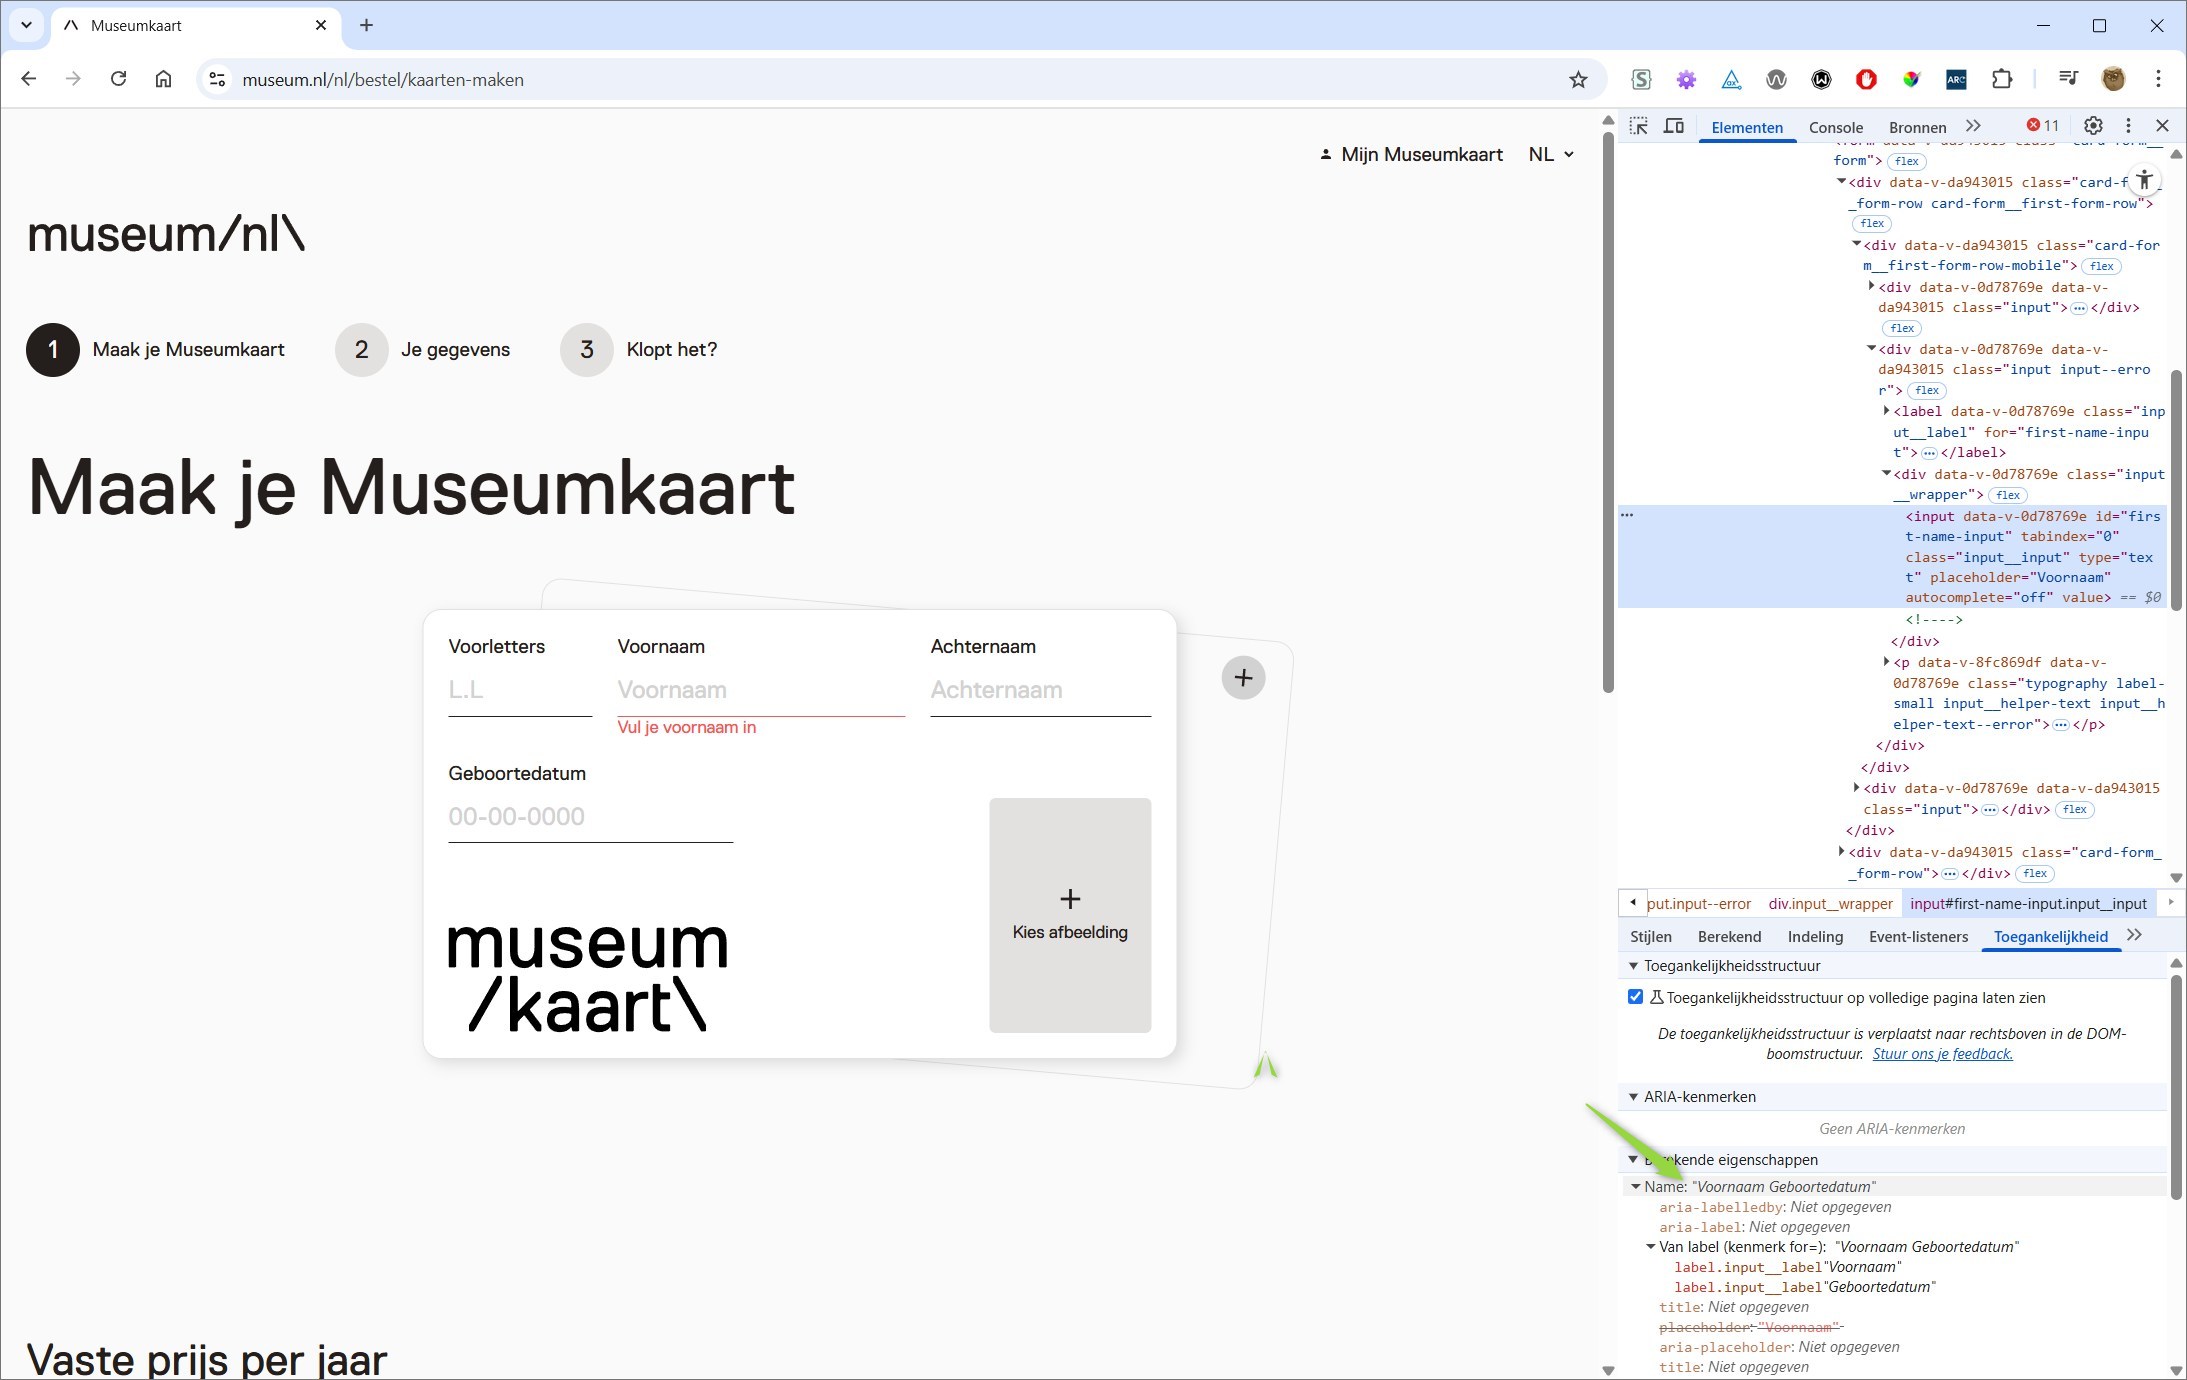The height and width of the screenshot is (1380, 2187).
Task: Click the green S extension icon
Action: tap(1641, 79)
